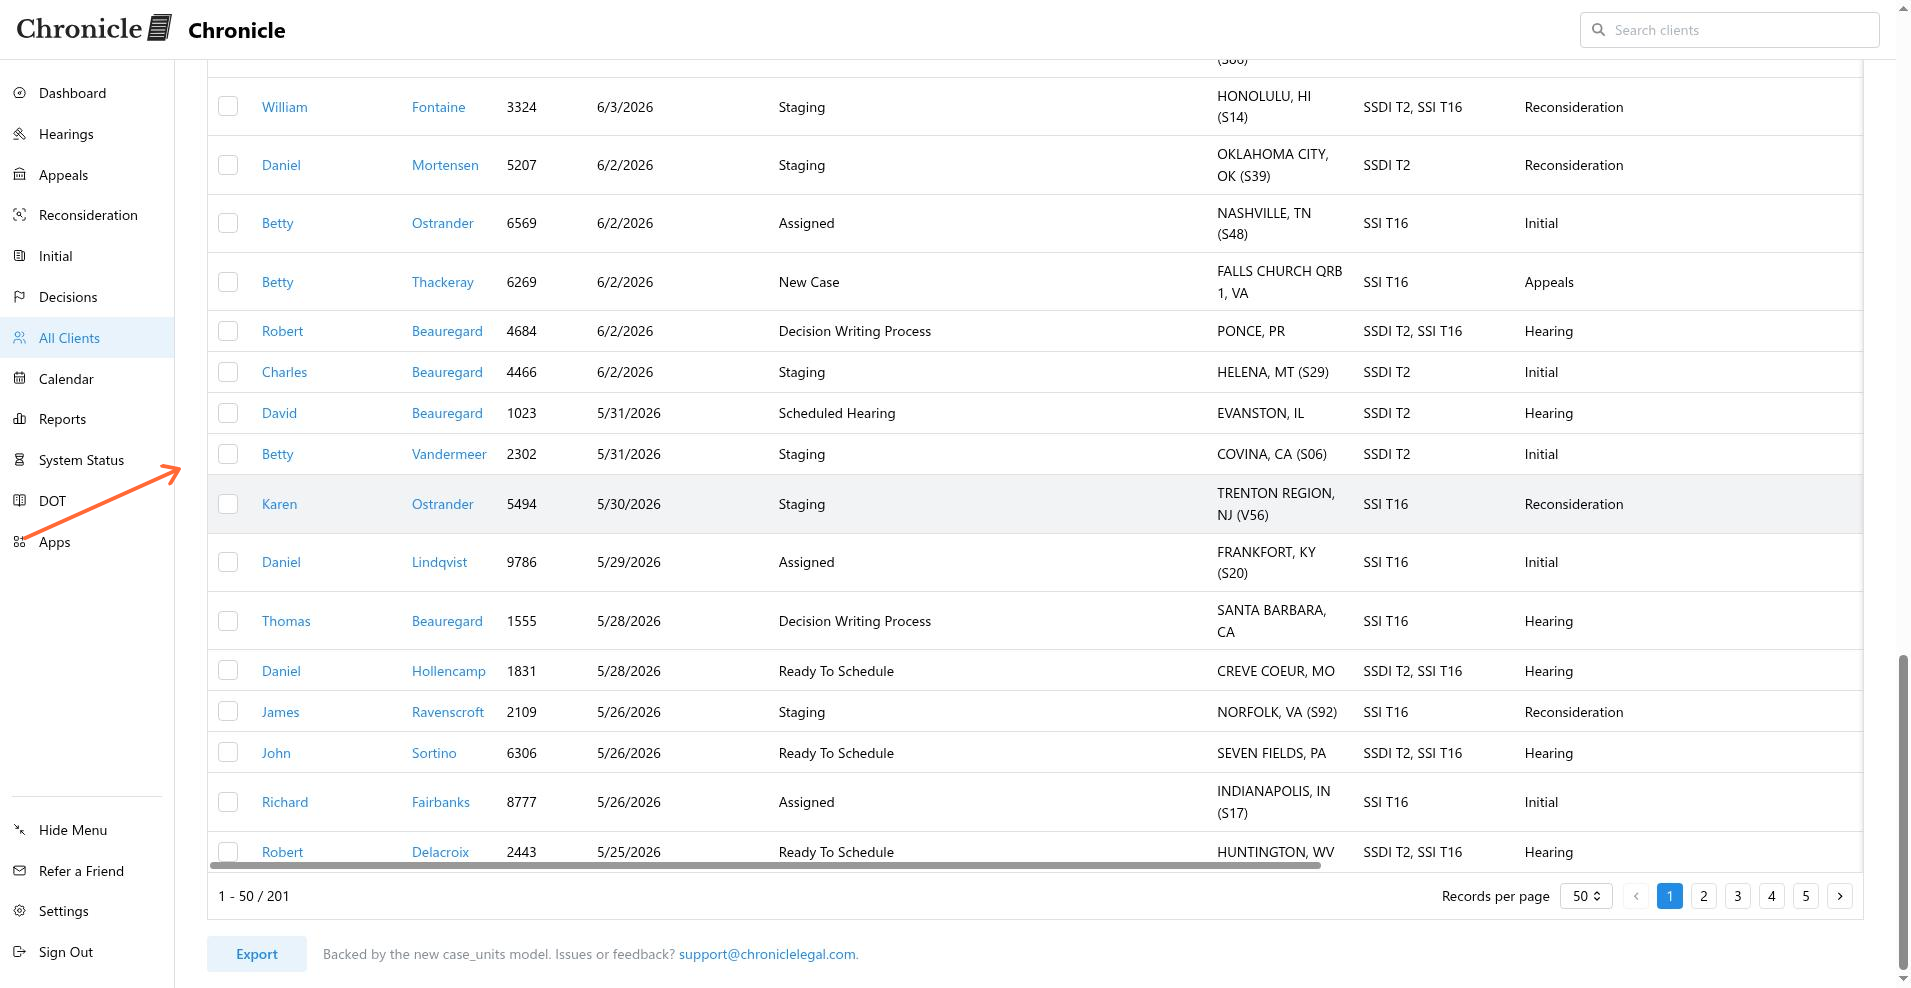Click record count 1 - 50 / 201
1911x988 pixels.
pyautogui.click(x=254, y=896)
